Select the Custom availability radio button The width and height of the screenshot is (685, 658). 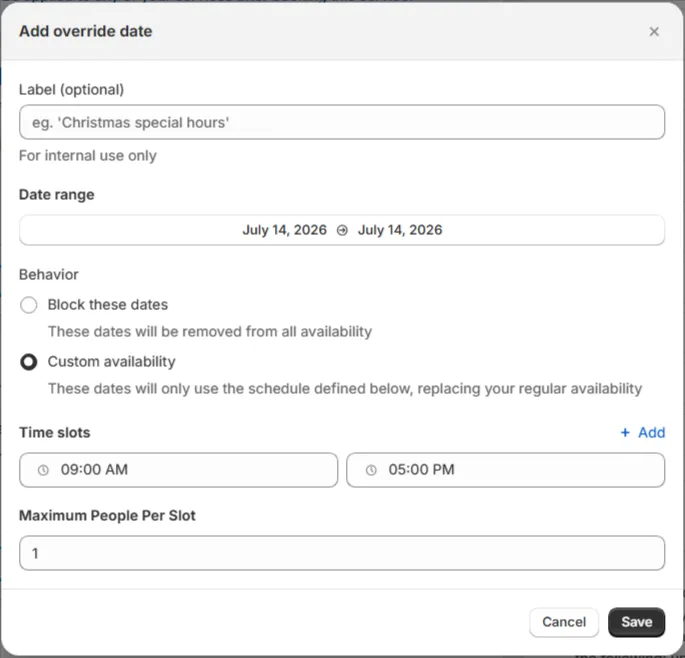29,362
